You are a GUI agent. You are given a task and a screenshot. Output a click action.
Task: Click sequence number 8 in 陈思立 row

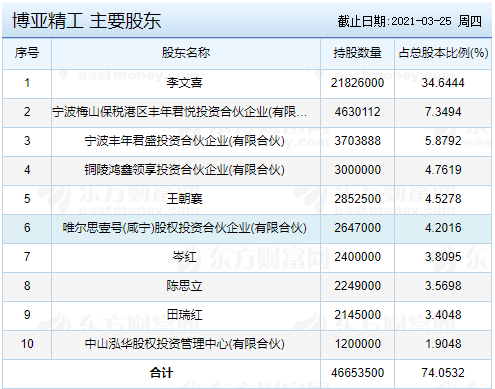tap(27, 286)
